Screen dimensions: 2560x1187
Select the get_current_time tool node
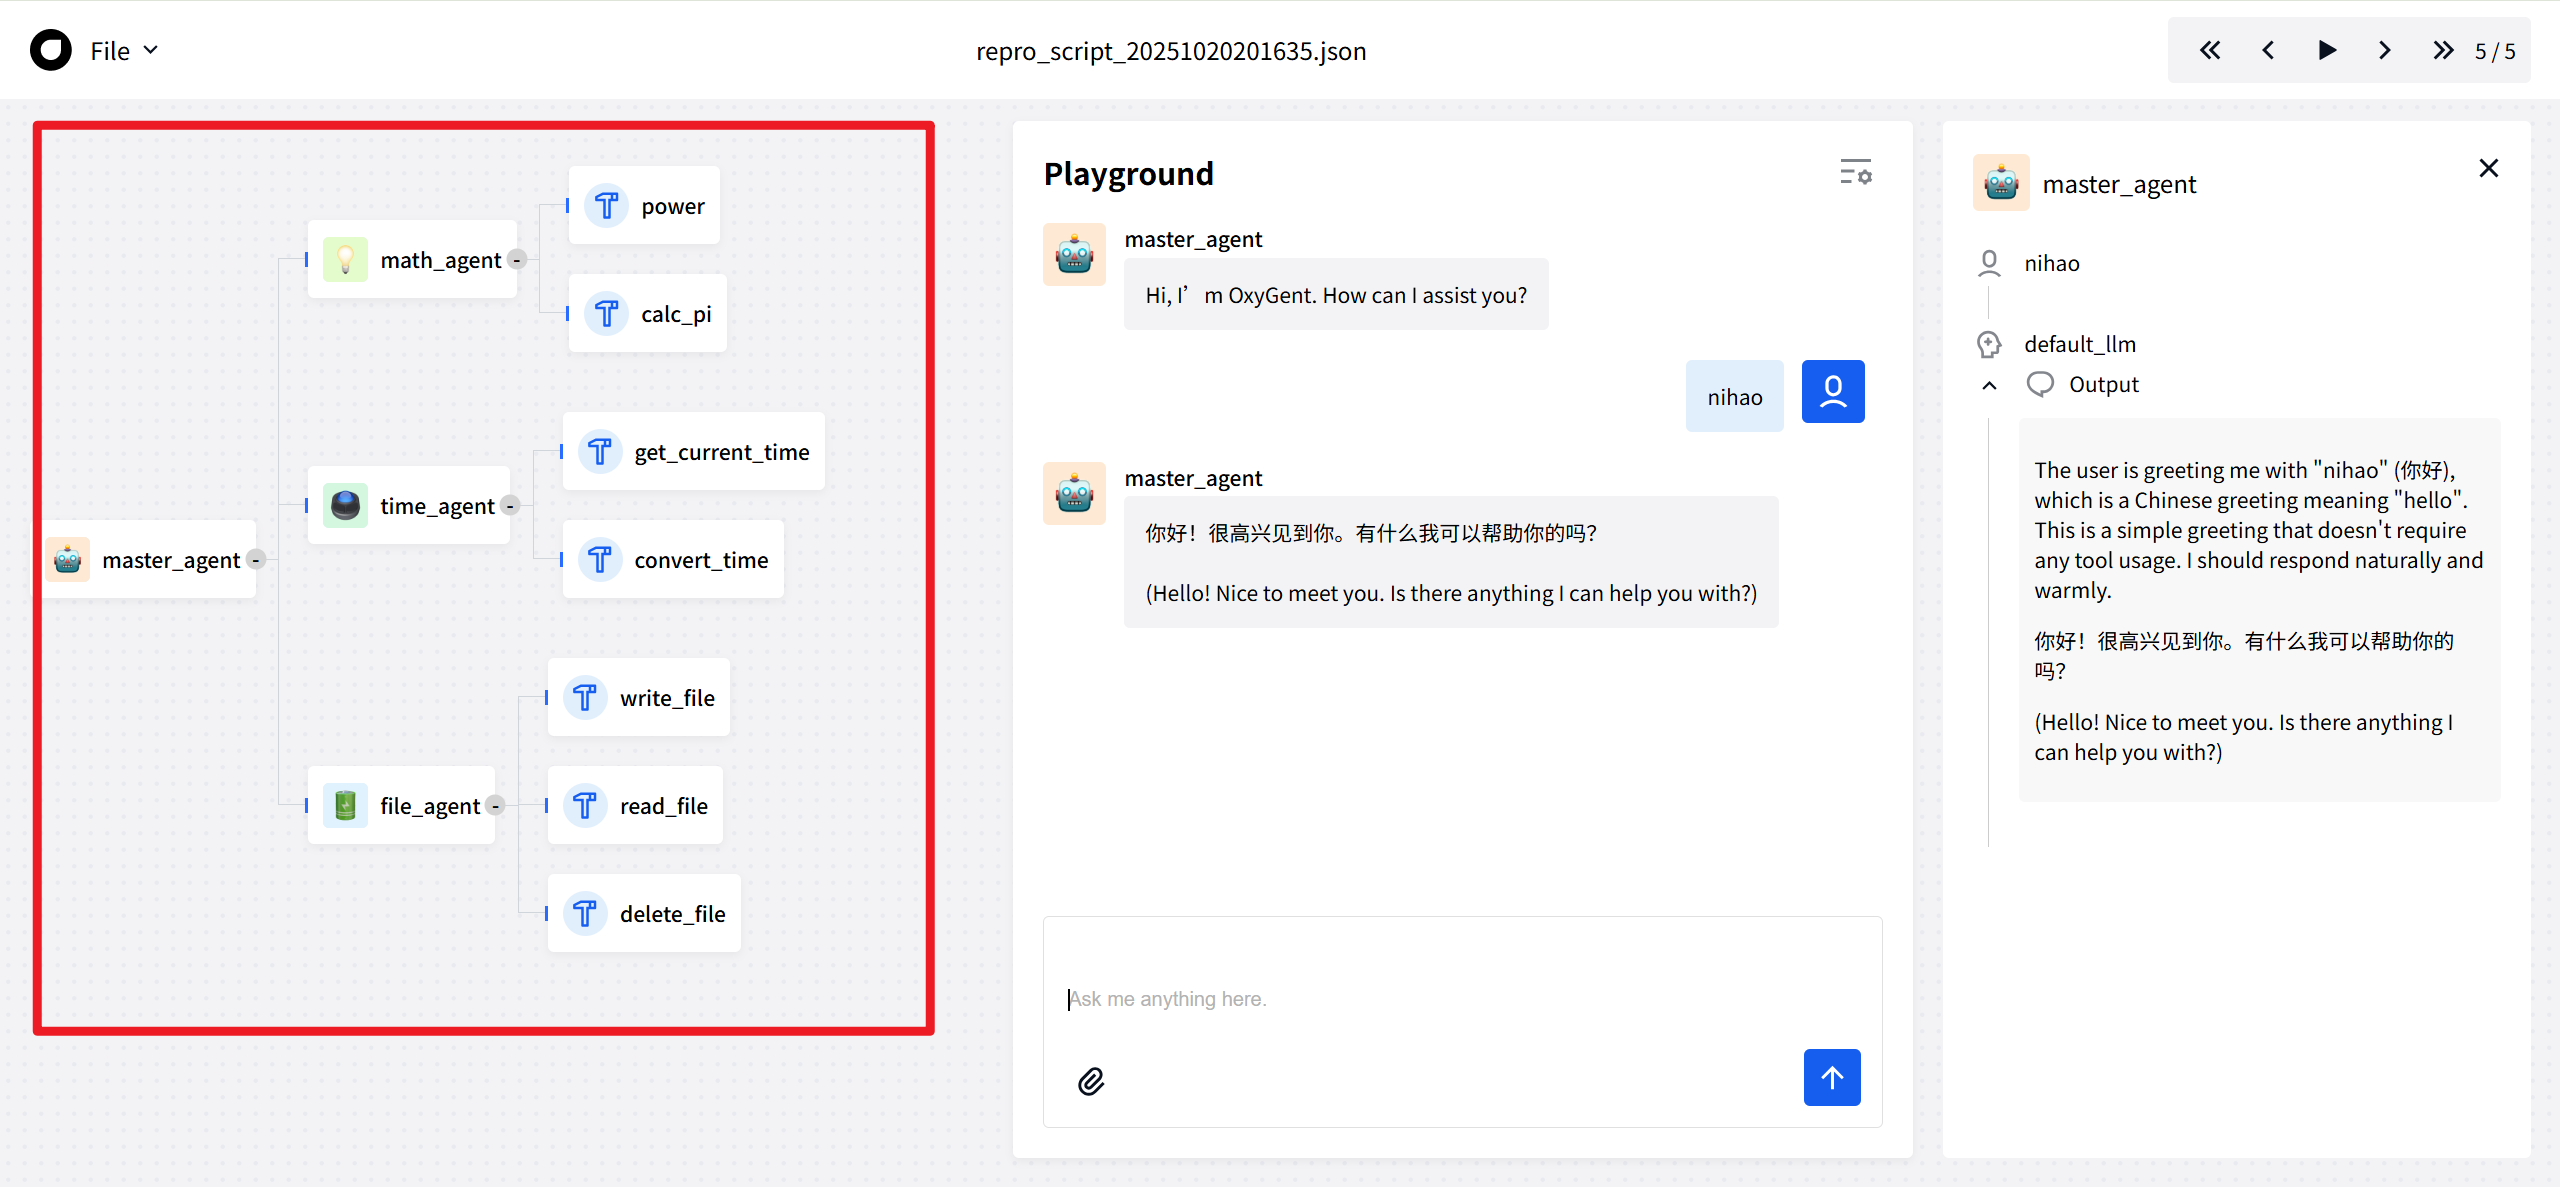(693, 452)
